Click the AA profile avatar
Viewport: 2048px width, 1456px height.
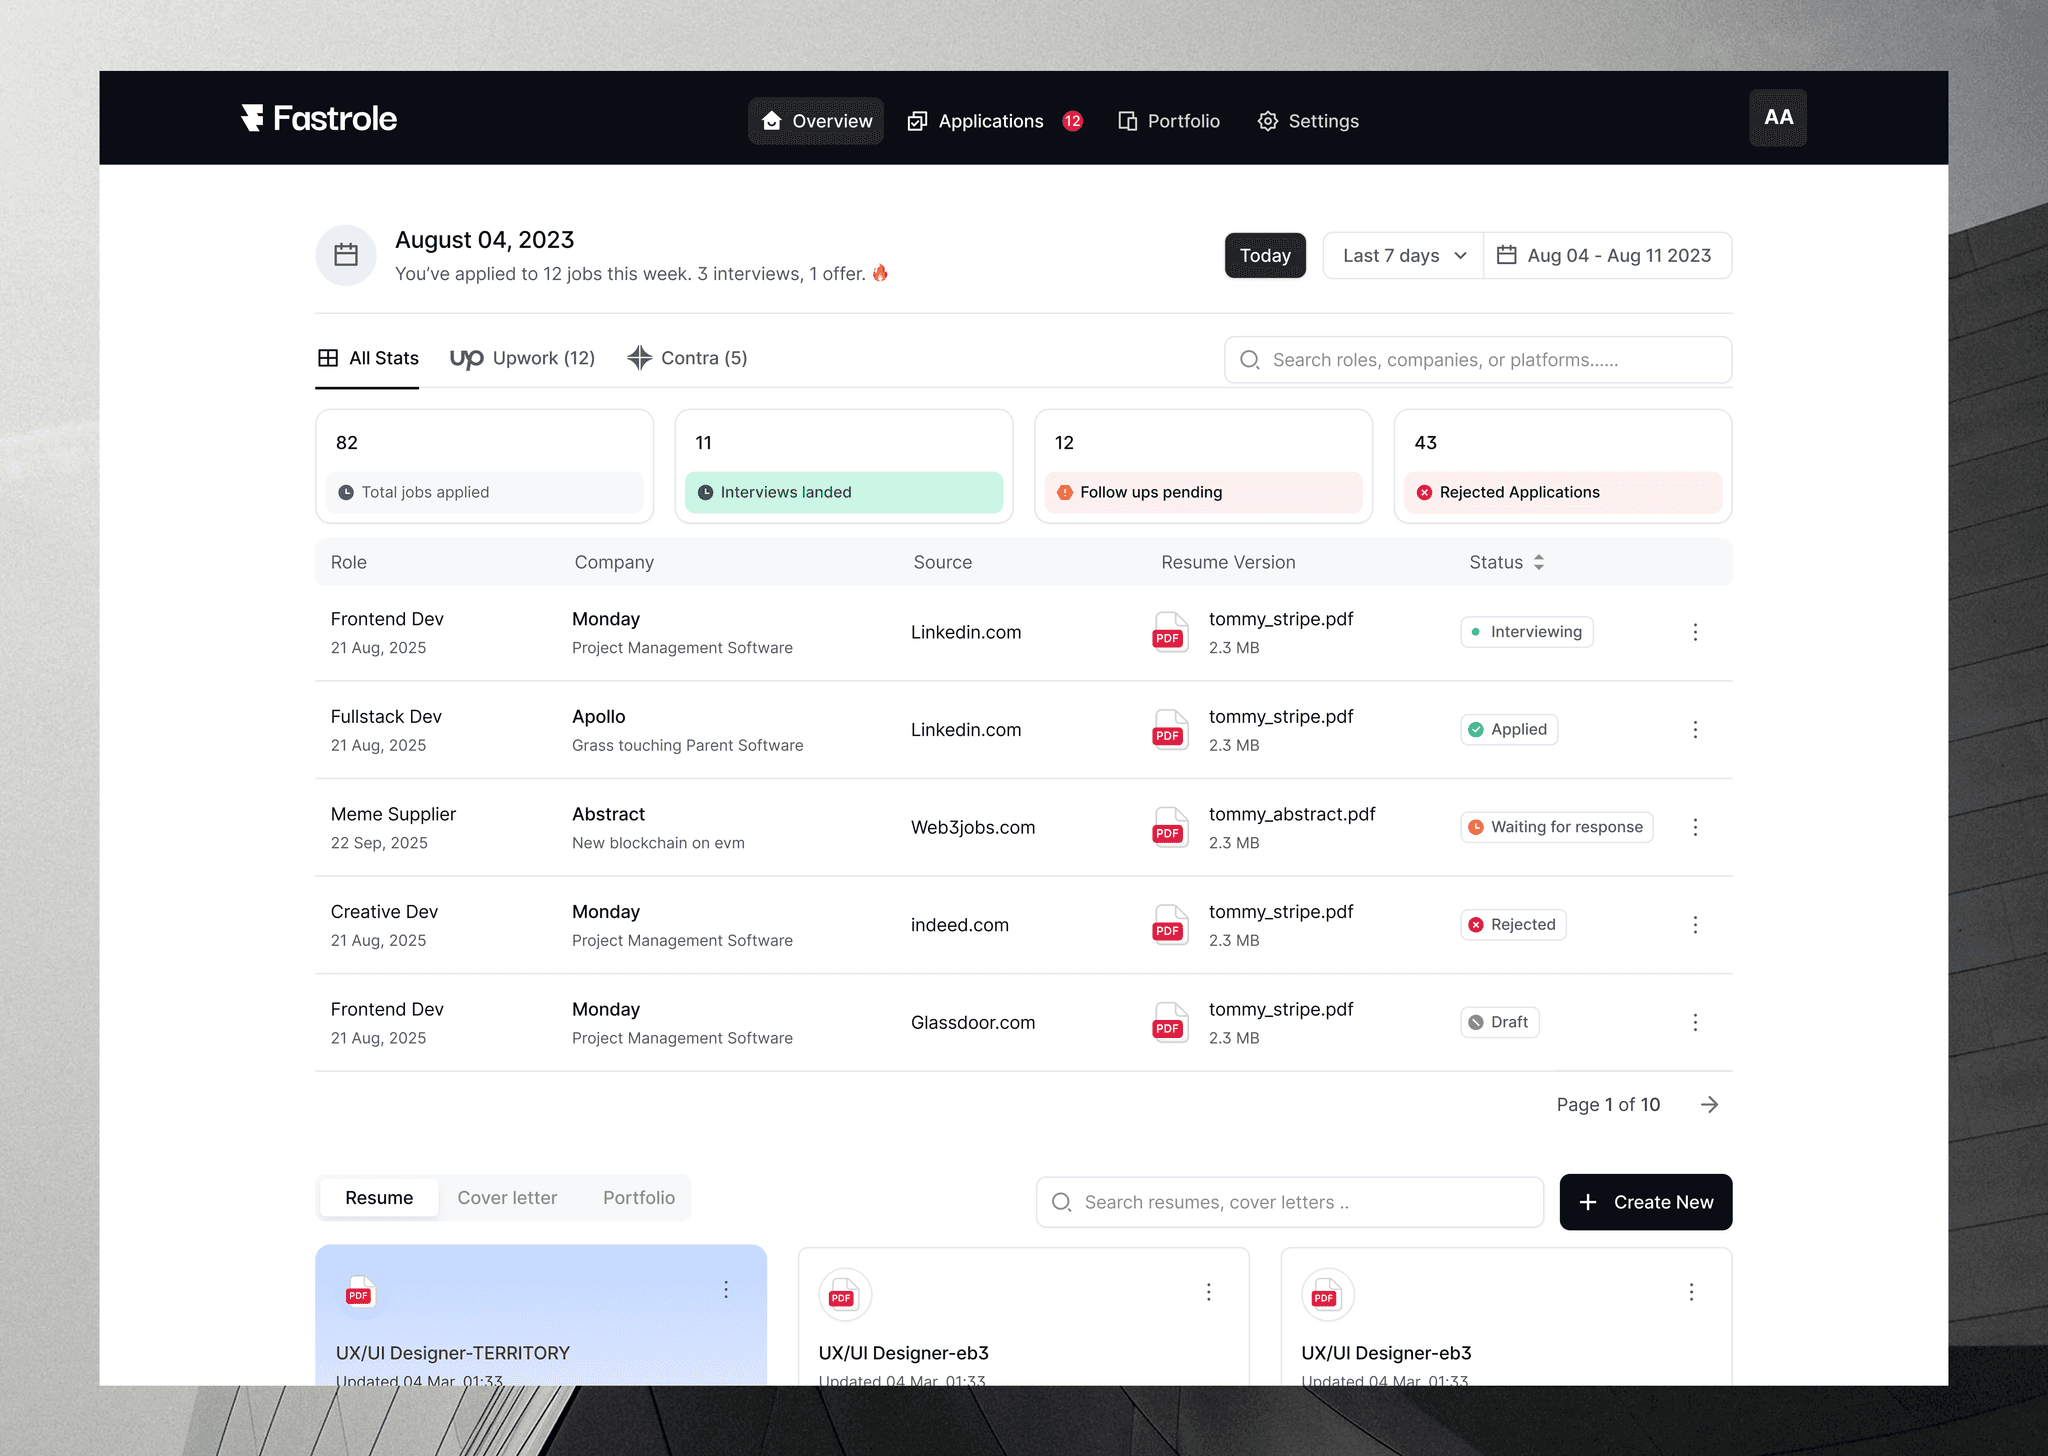[x=1777, y=118]
